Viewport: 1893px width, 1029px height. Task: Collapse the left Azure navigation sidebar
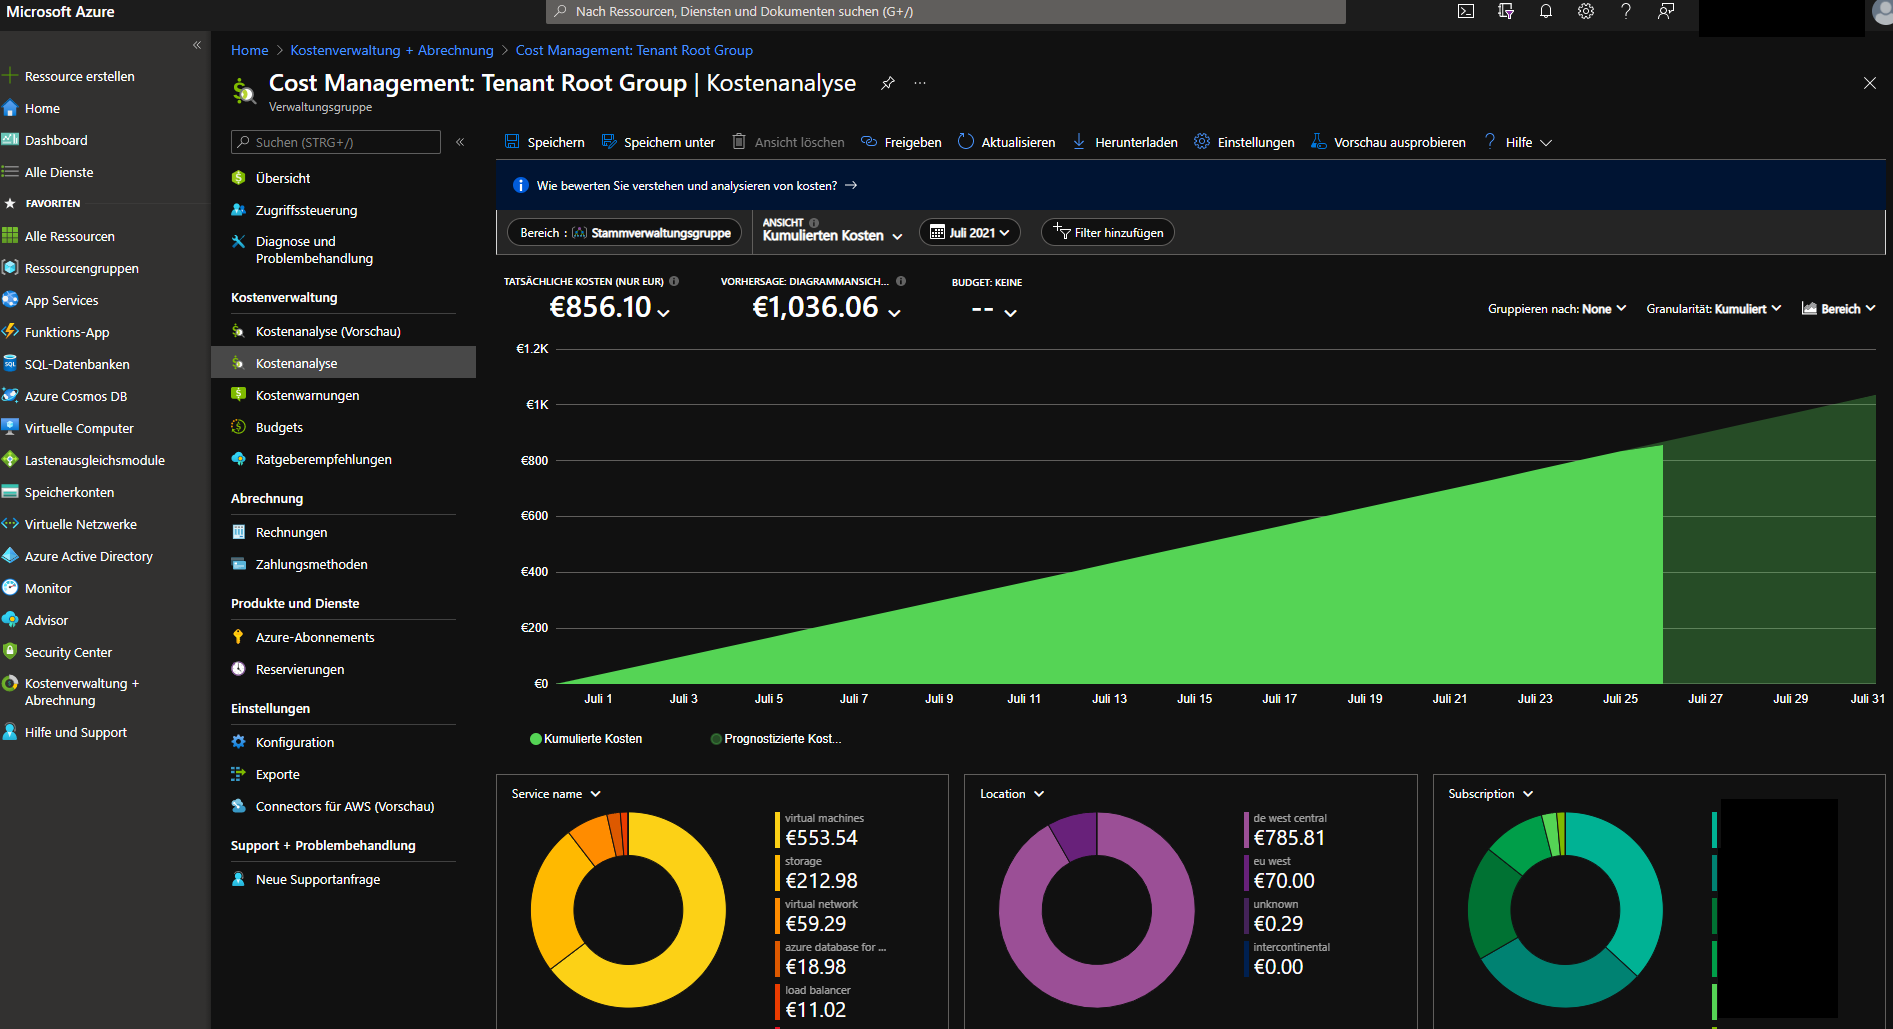pos(197,45)
